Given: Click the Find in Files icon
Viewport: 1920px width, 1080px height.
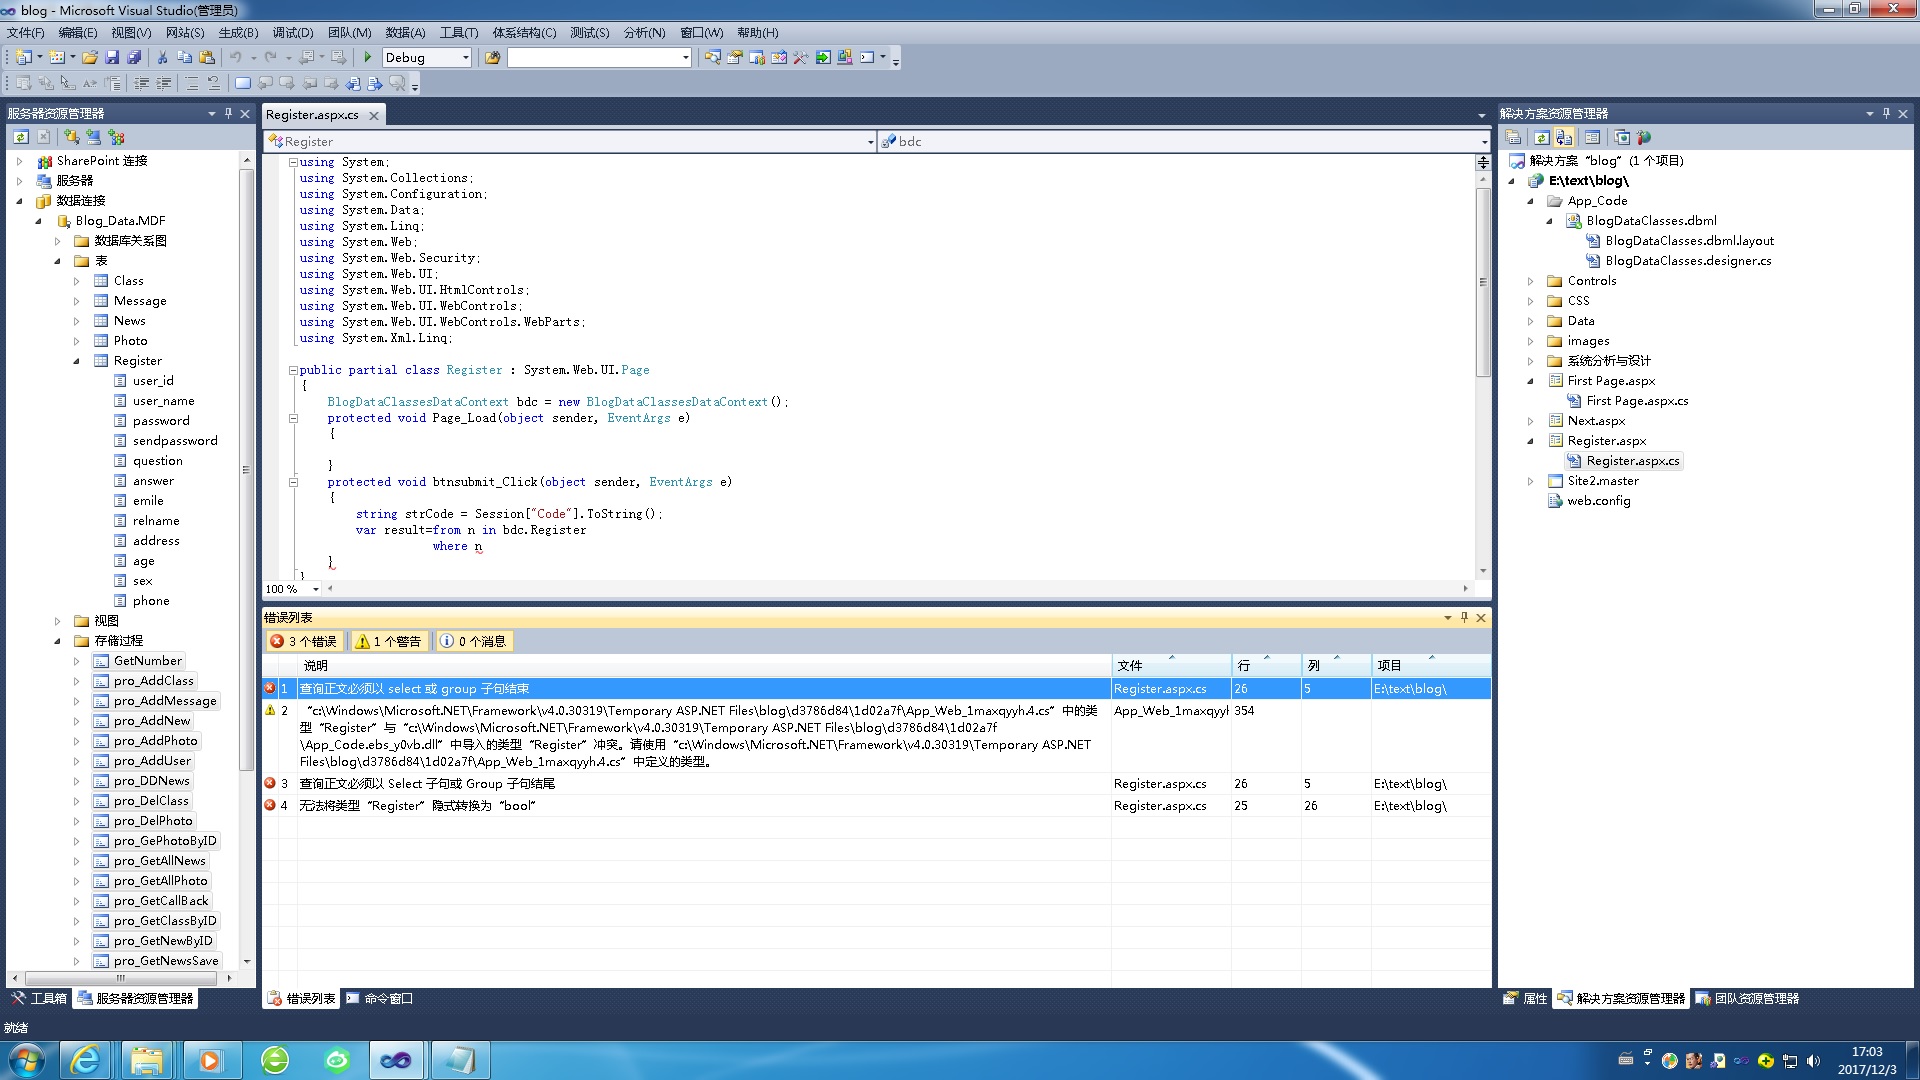Looking at the screenshot, I should (492, 58).
